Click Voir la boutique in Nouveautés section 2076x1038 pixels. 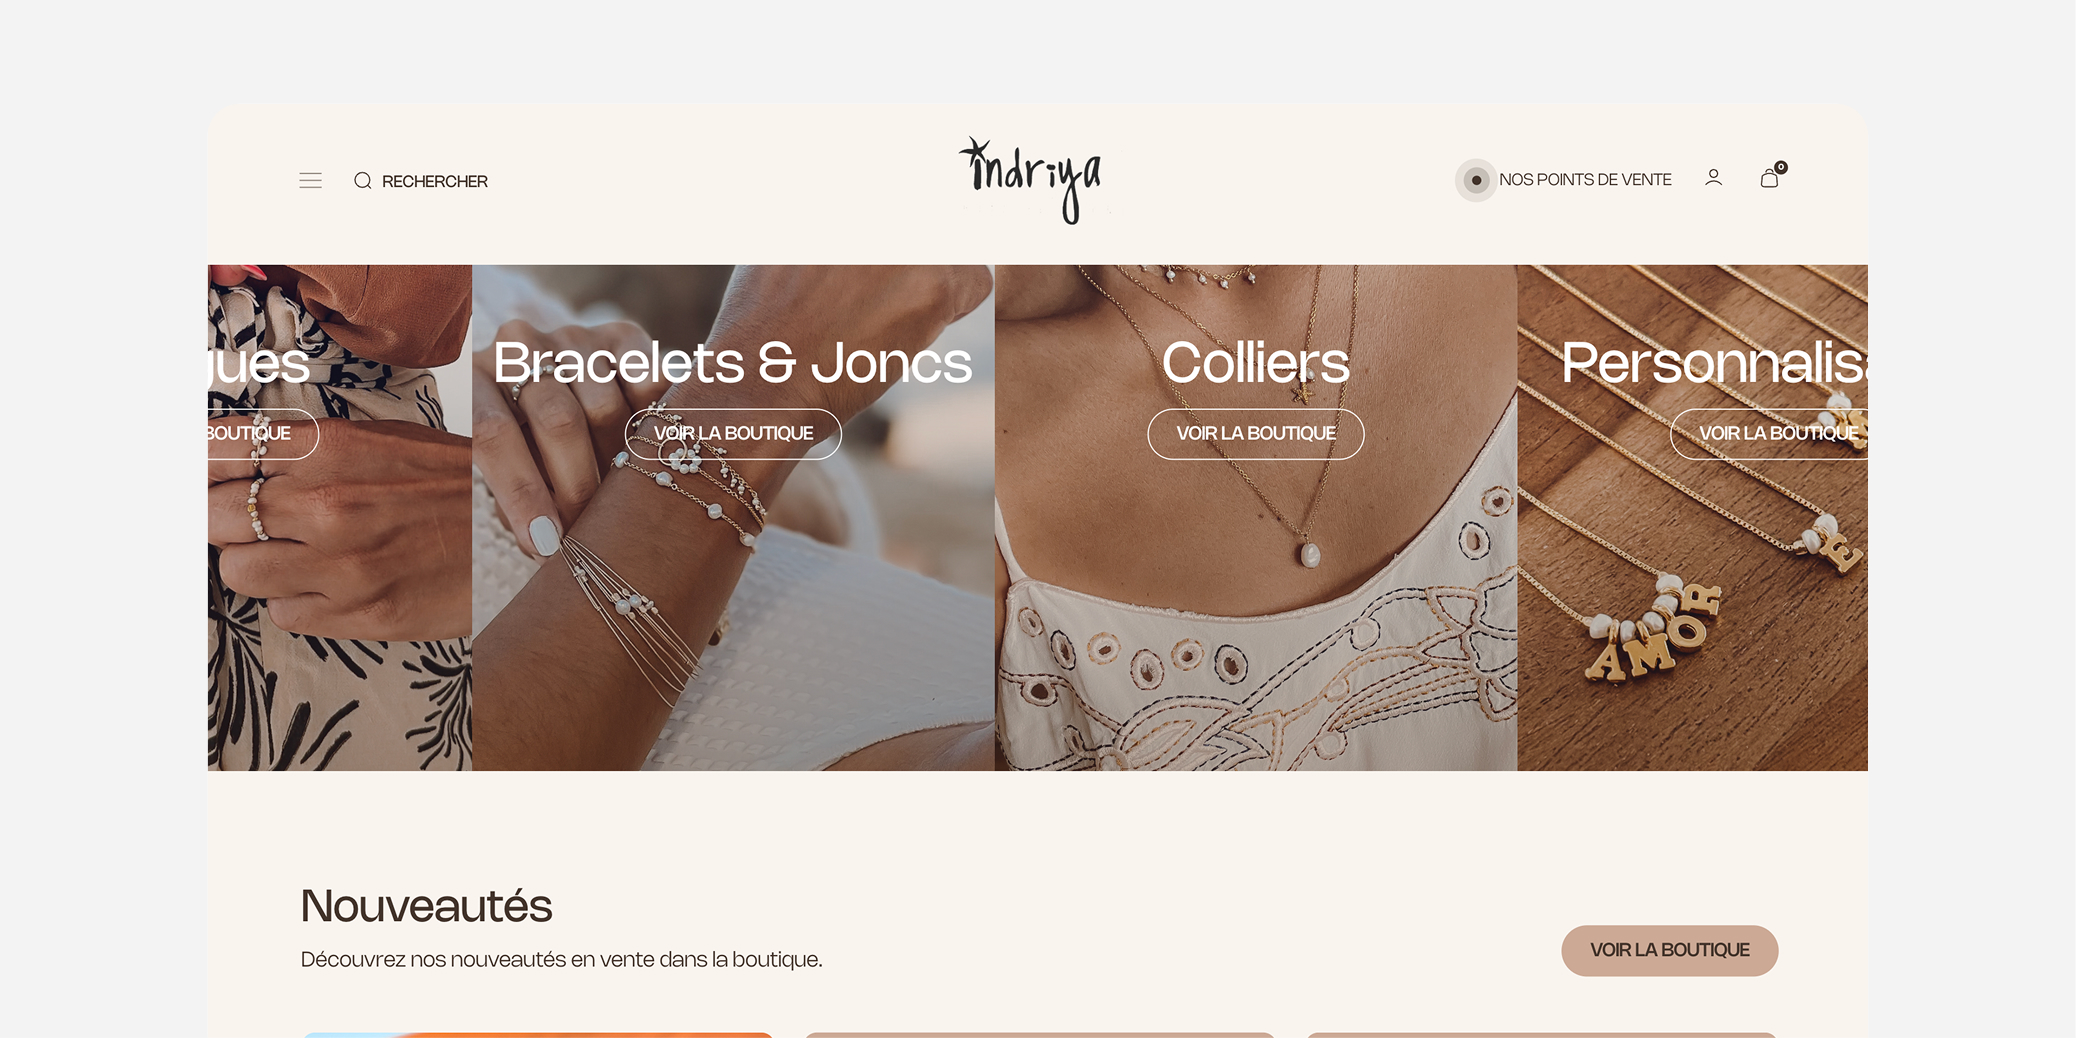(x=1669, y=950)
